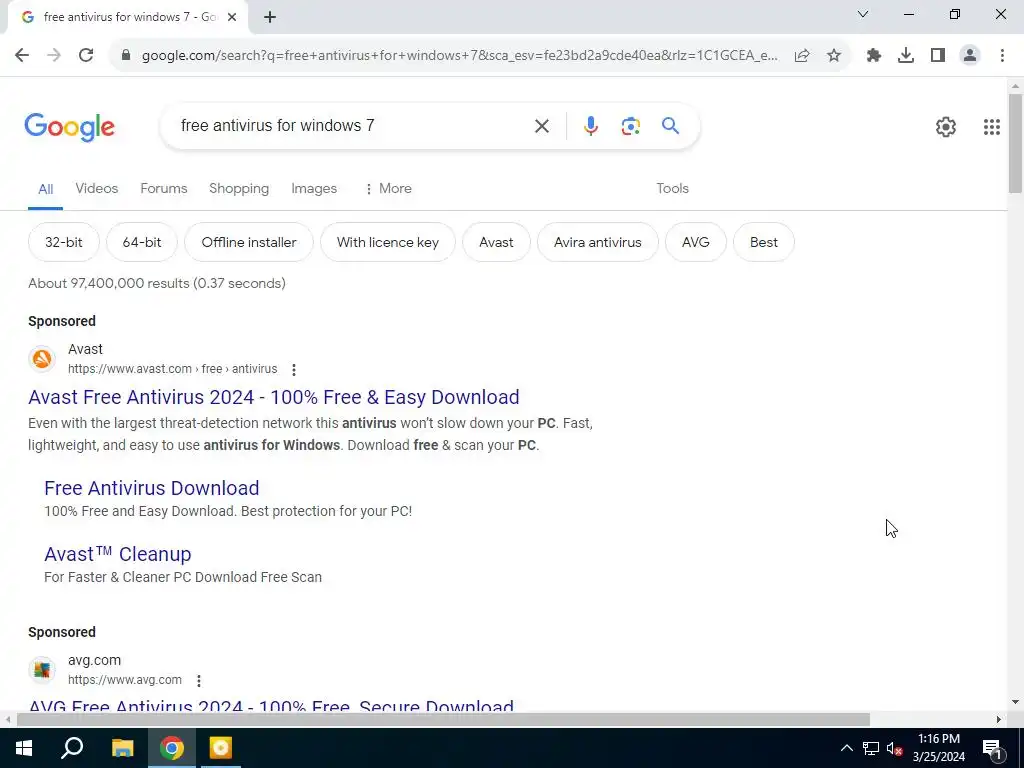Image resolution: width=1024 pixels, height=768 pixels.
Task: Open network status tray icon
Action: pyautogui.click(x=871, y=748)
